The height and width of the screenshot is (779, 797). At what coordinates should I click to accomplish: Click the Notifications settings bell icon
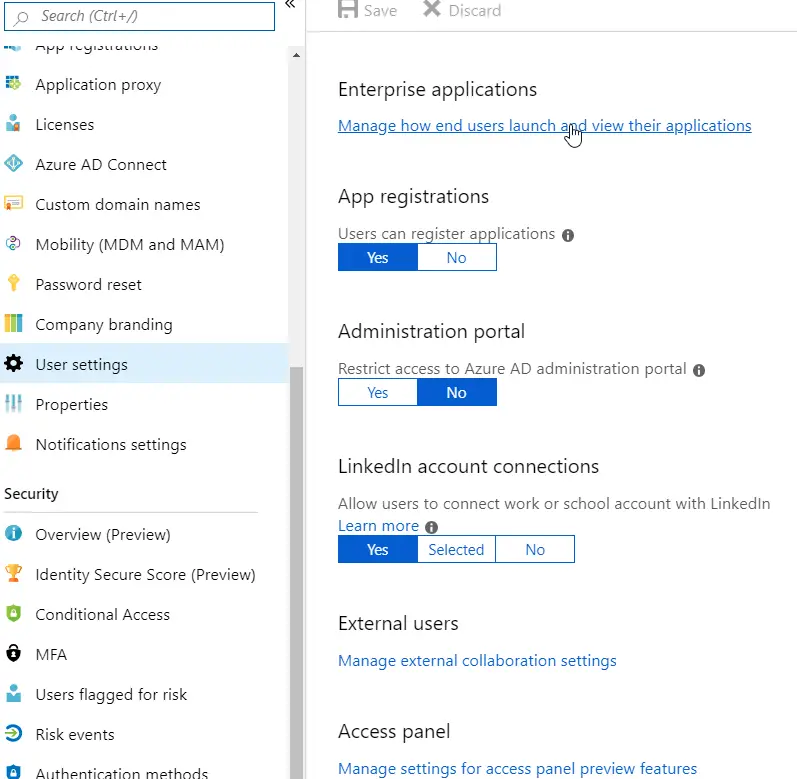pyautogui.click(x=13, y=445)
